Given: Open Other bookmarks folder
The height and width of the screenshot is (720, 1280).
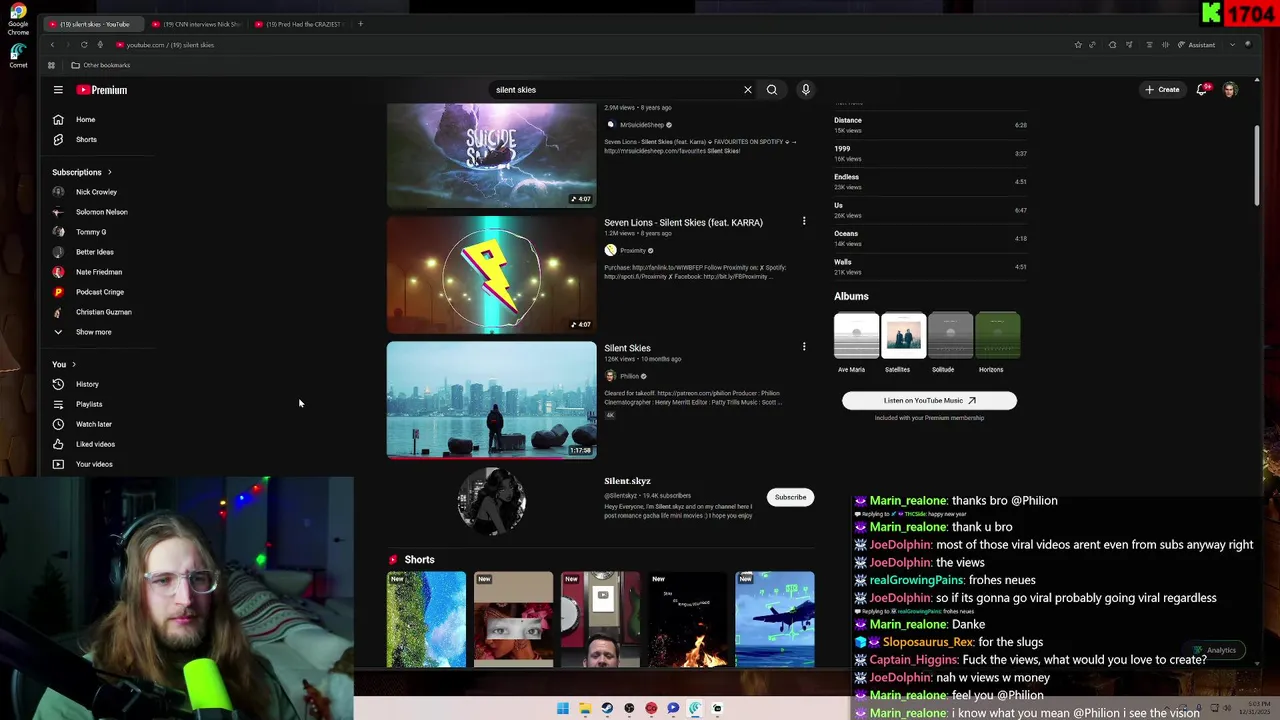Looking at the screenshot, I should 100,65.
